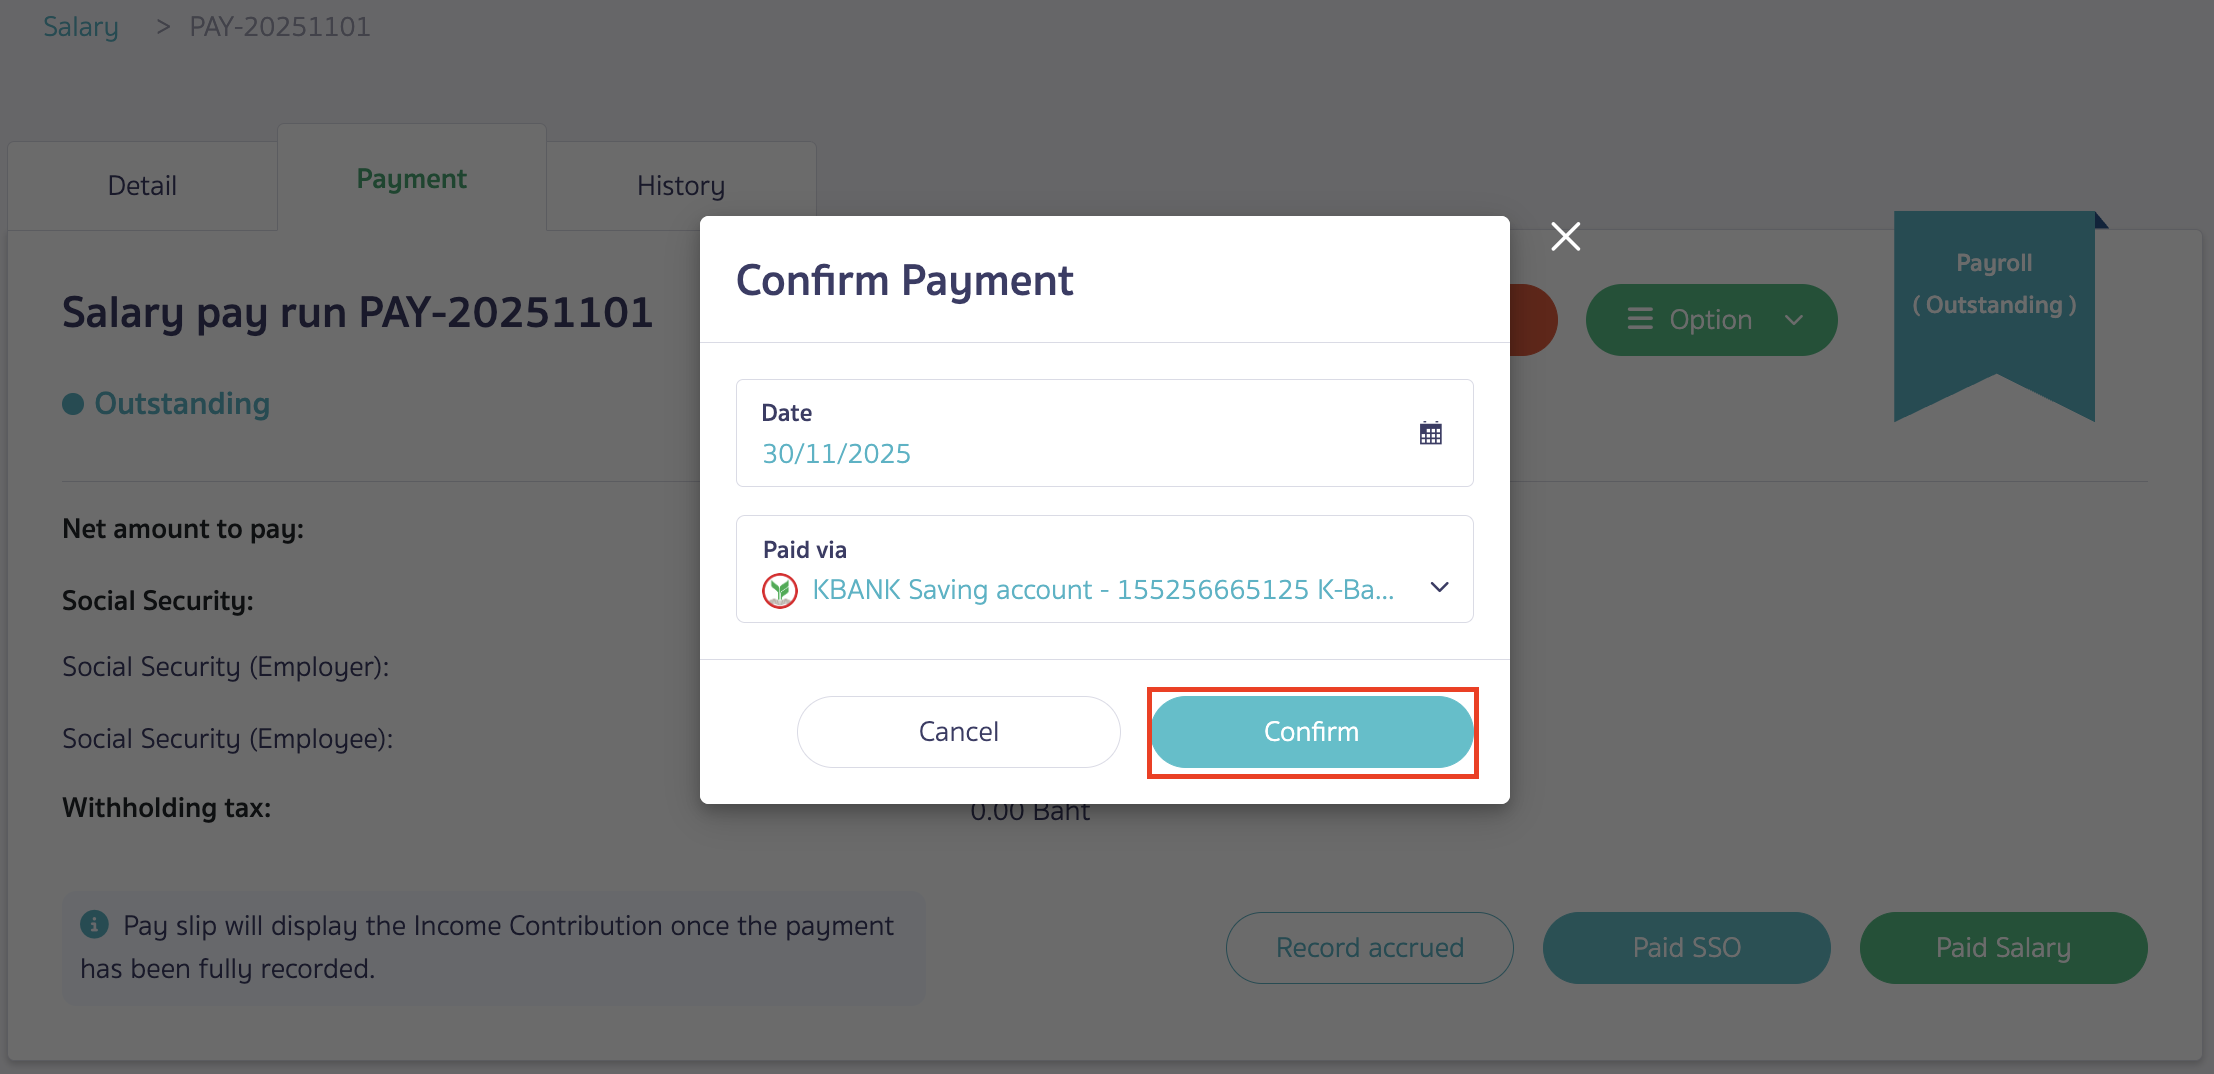Open the History tab
Screen dimensions: 2214x1074
tap(680, 184)
